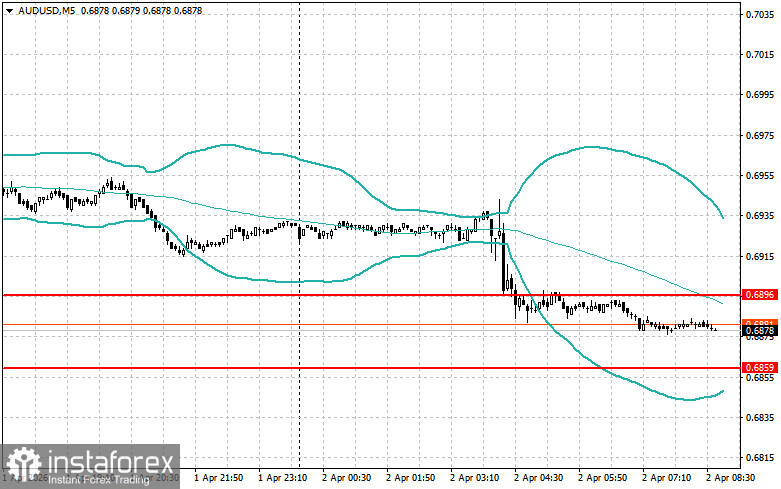The width and height of the screenshot is (781, 489).
Task: Click the 0.7035 price scale value
Action: [760, 14]
